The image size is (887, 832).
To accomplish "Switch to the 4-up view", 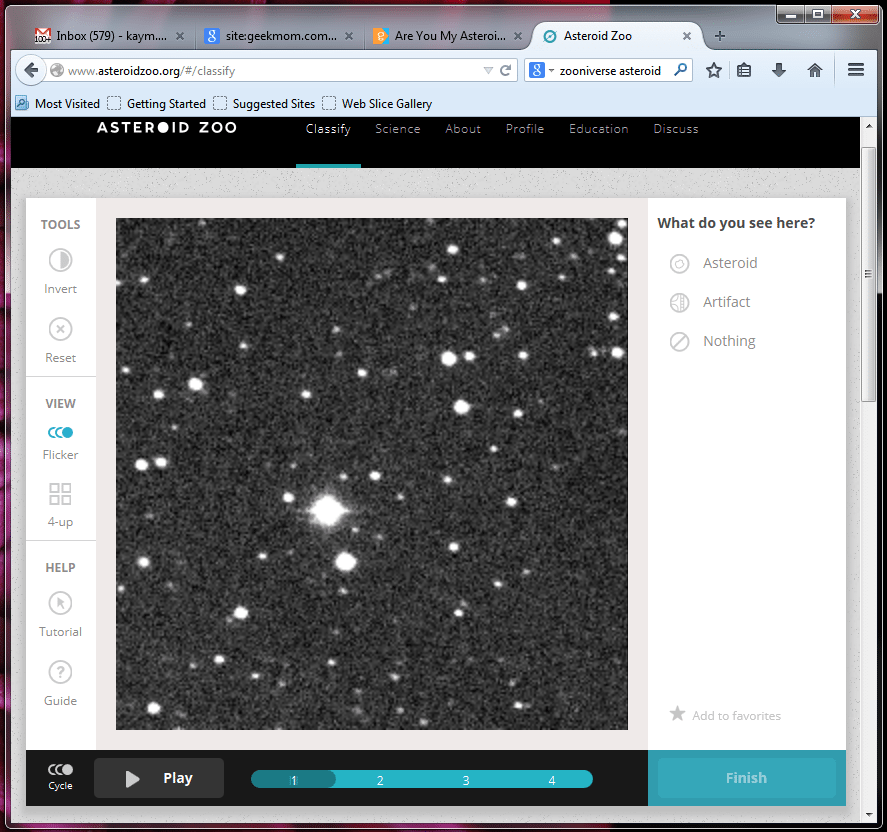I will [x=60, y=494].
